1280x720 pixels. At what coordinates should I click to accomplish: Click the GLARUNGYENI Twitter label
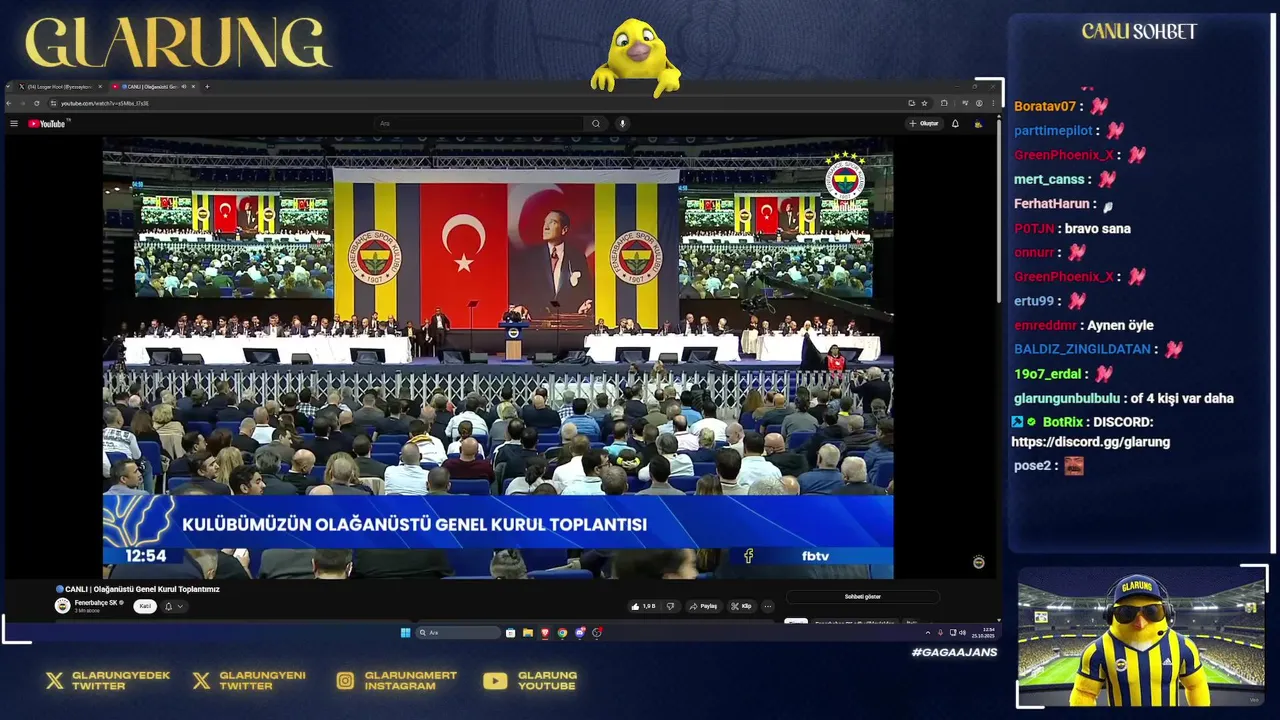[x=262, y=680]
